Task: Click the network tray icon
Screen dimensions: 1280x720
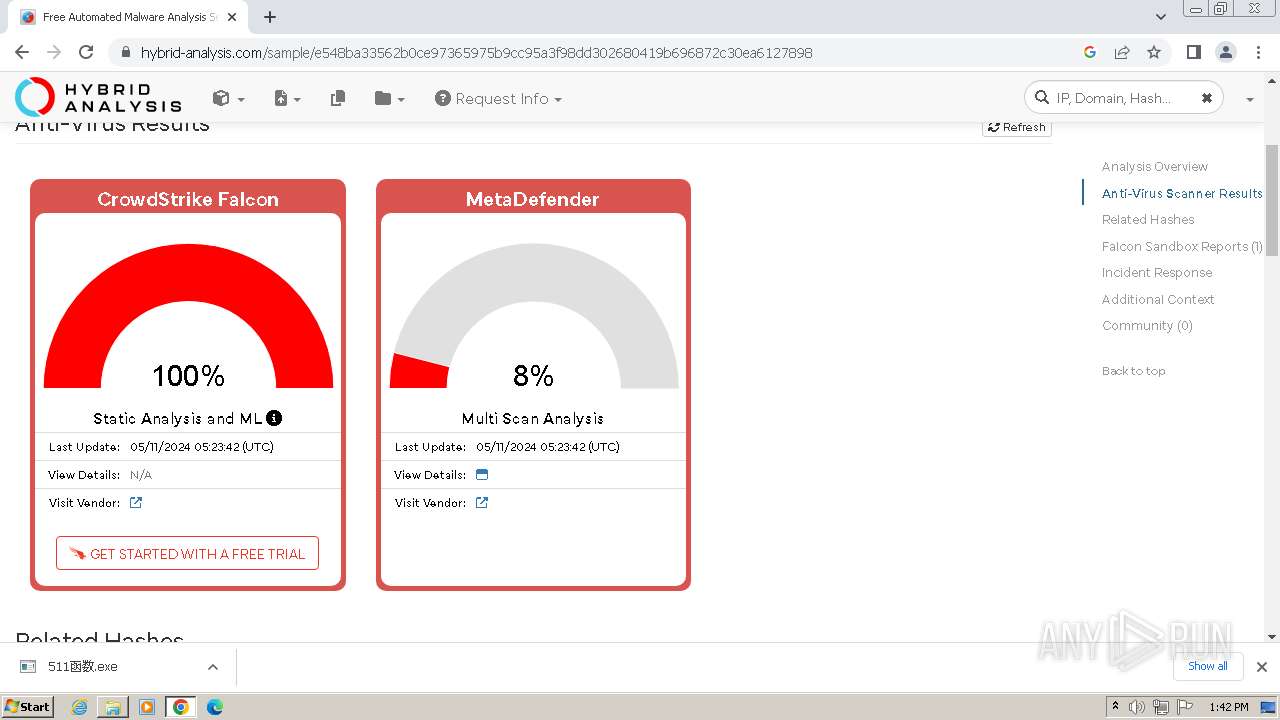Action: 1160,707
